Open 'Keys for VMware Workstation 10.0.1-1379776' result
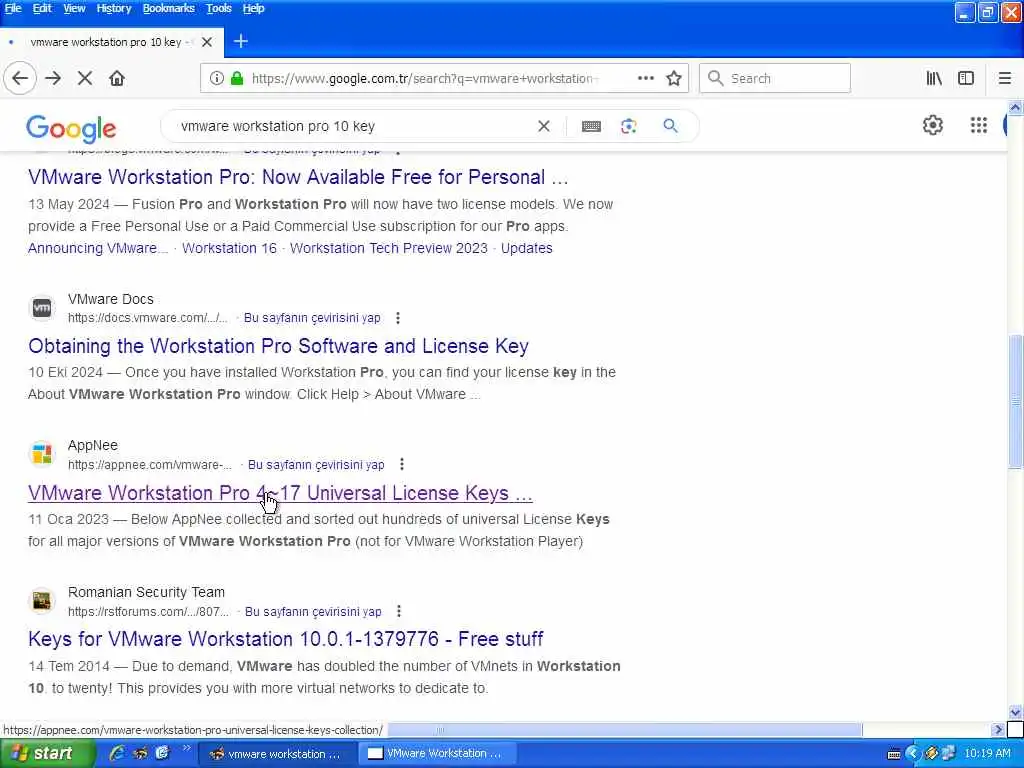The image size is (1024, 768). (x=285, y=639)
